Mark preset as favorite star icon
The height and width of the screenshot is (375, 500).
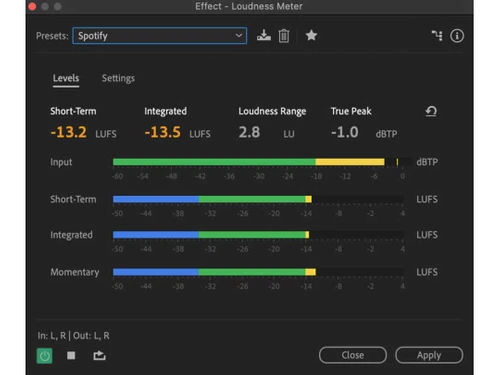pyautogui.click(x=311, y=35)
